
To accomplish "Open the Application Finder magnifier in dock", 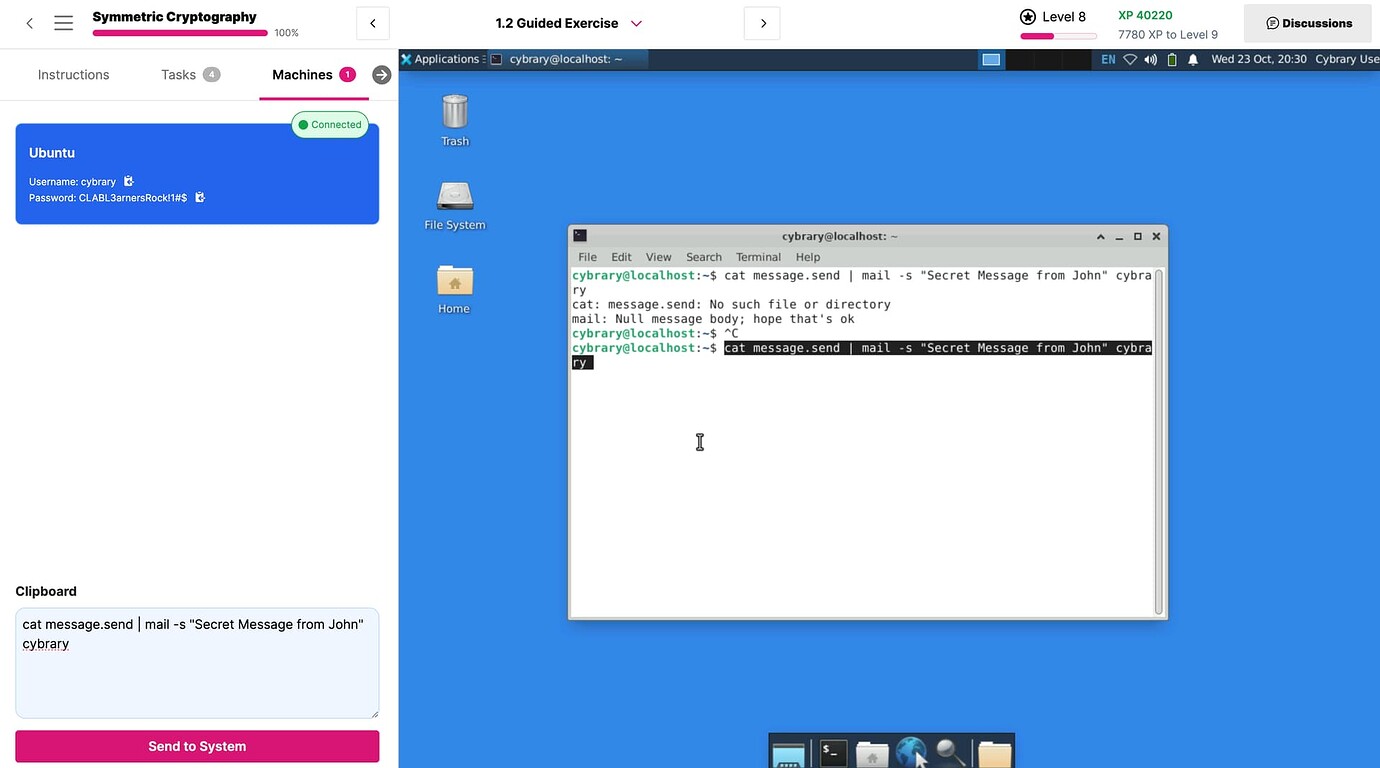I will 950,753.
